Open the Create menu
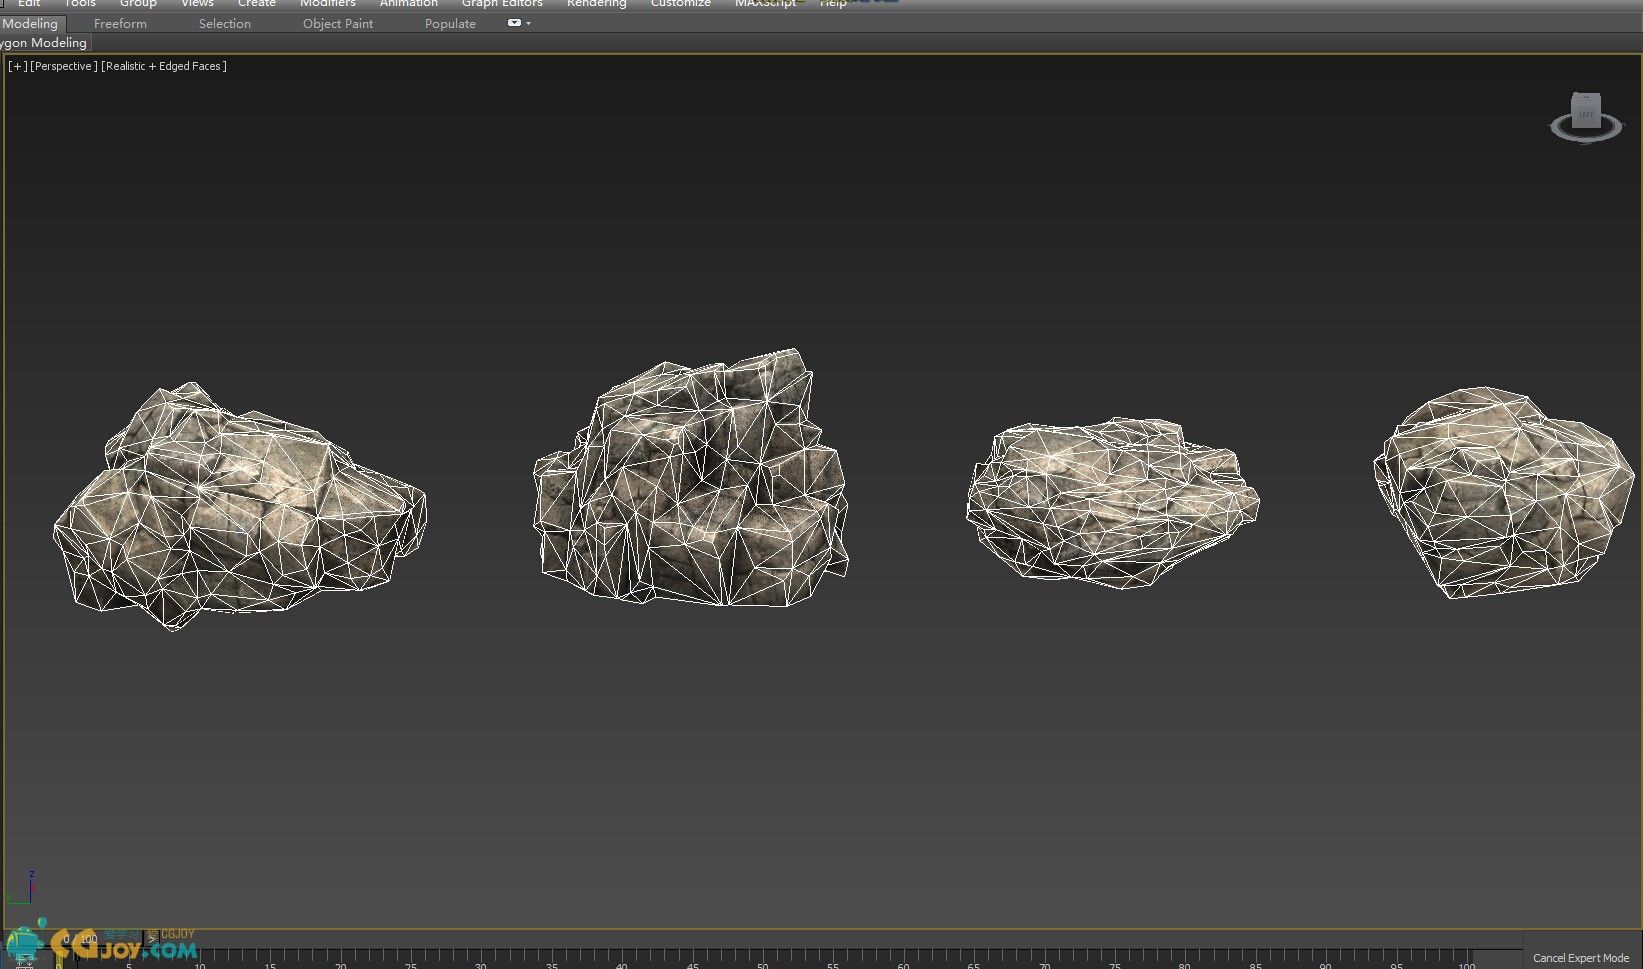This screenshot has width=1643, height=969. (256, 4)
